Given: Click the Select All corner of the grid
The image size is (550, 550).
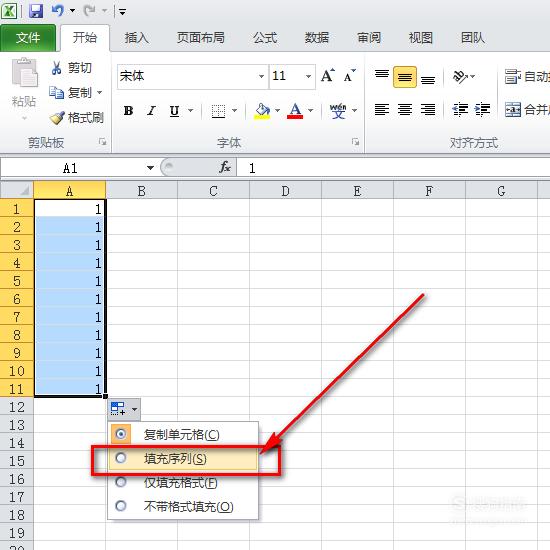Looking at the screenshot, I should [x=17, y=190].
